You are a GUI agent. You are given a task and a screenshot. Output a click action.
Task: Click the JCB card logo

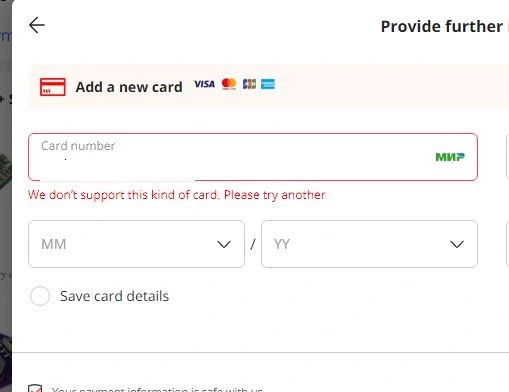pyautogui.click(x=249, y=84)
